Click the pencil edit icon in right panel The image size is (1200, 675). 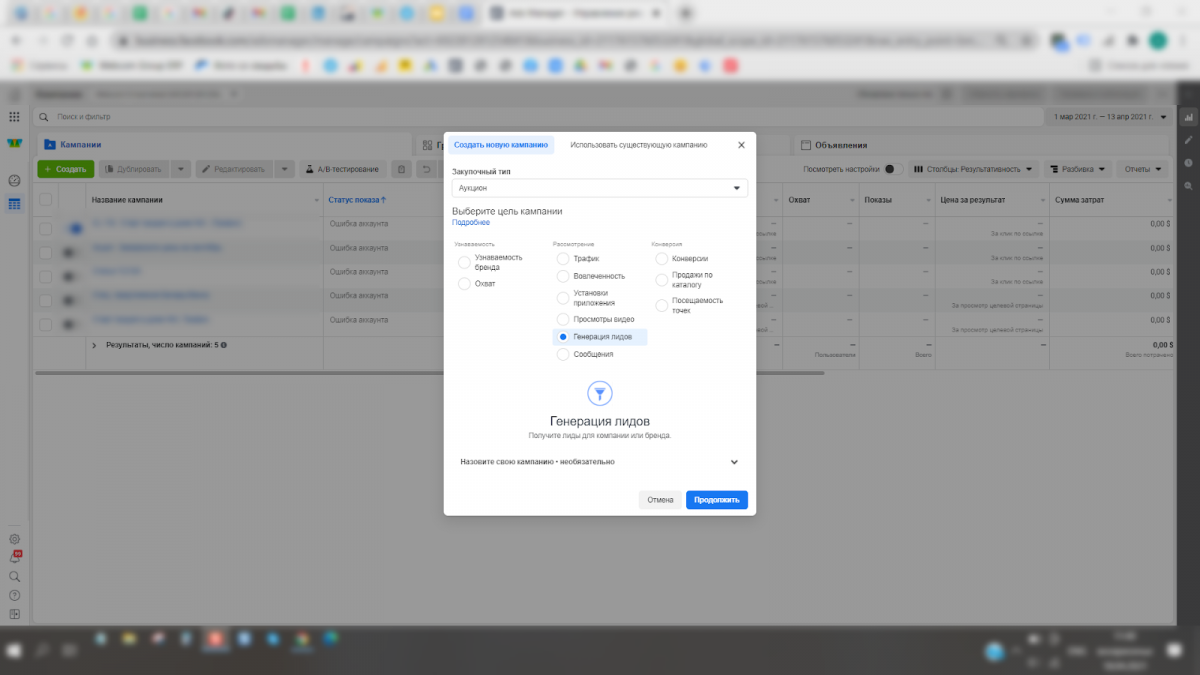pos(1188,140)
